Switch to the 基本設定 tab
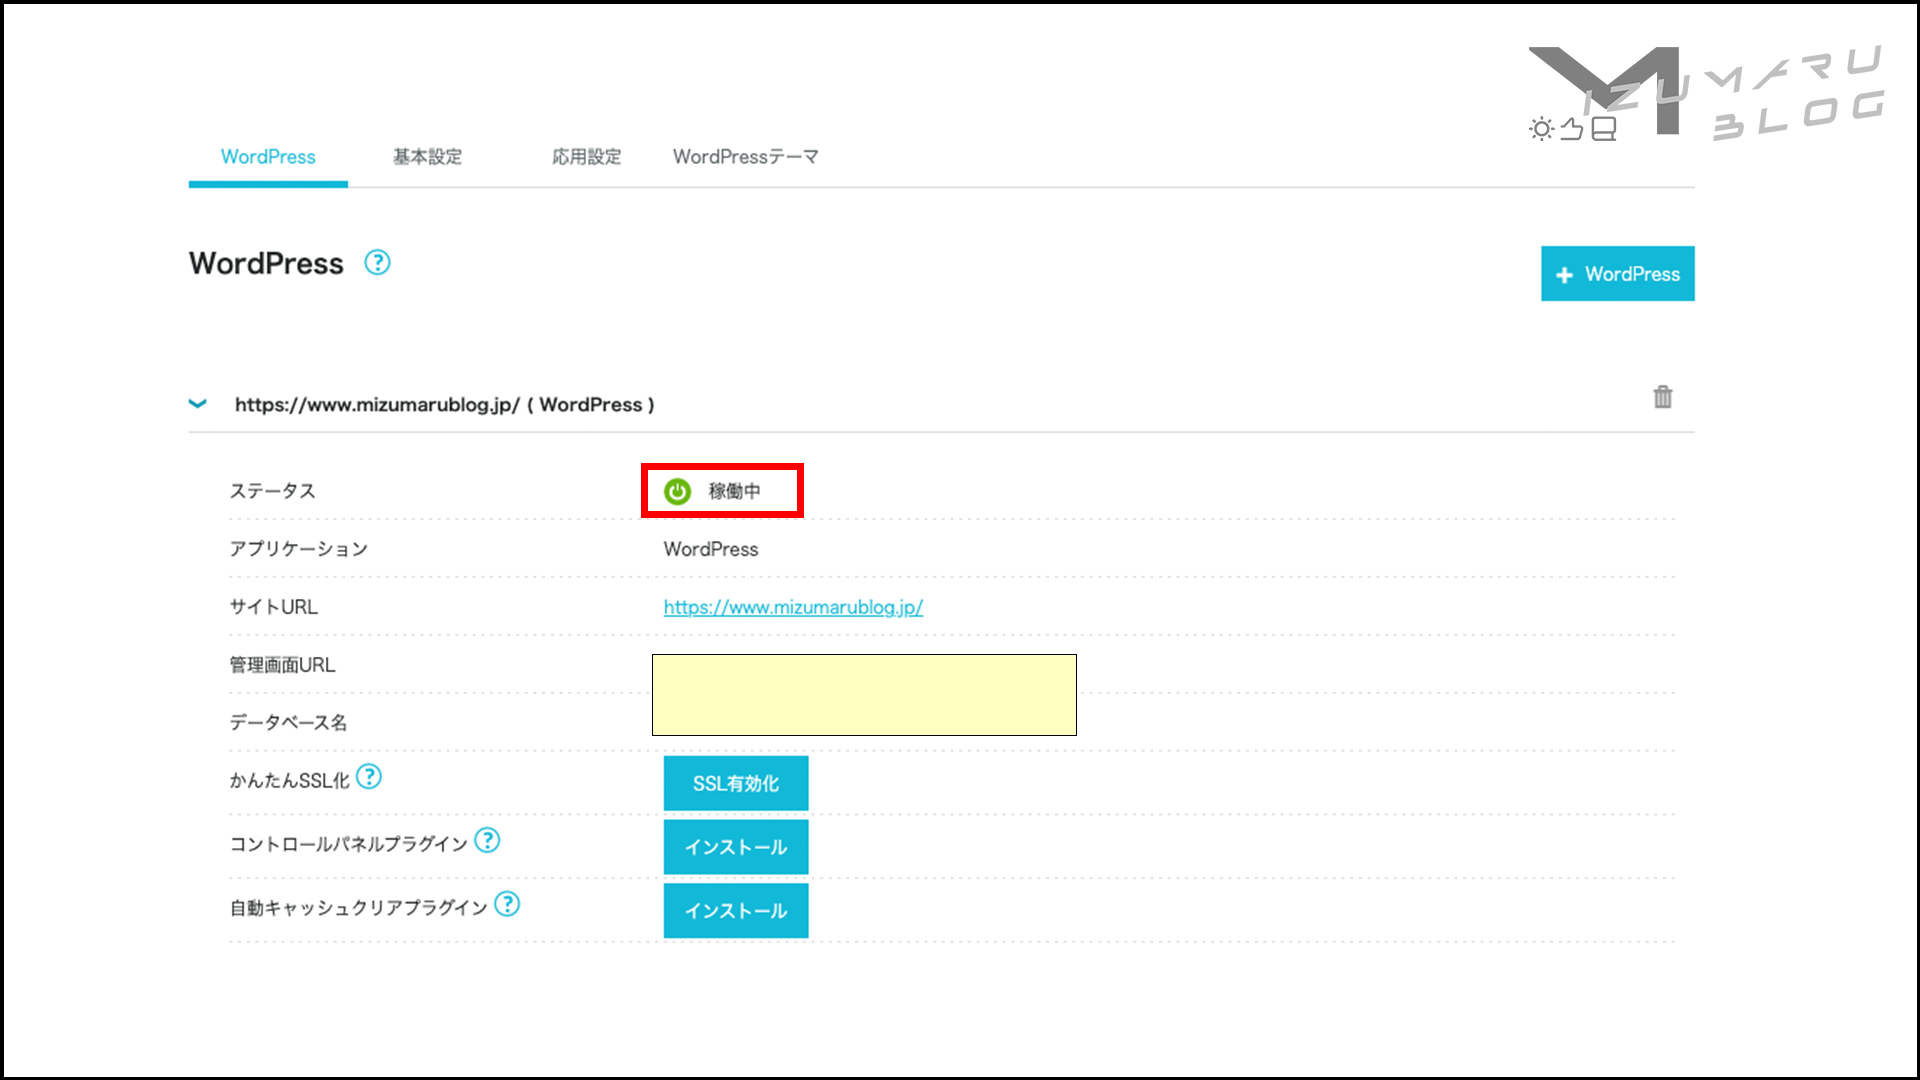Screen dimensions: 1920x1080 pyautogui.click(x=427, y=157)
